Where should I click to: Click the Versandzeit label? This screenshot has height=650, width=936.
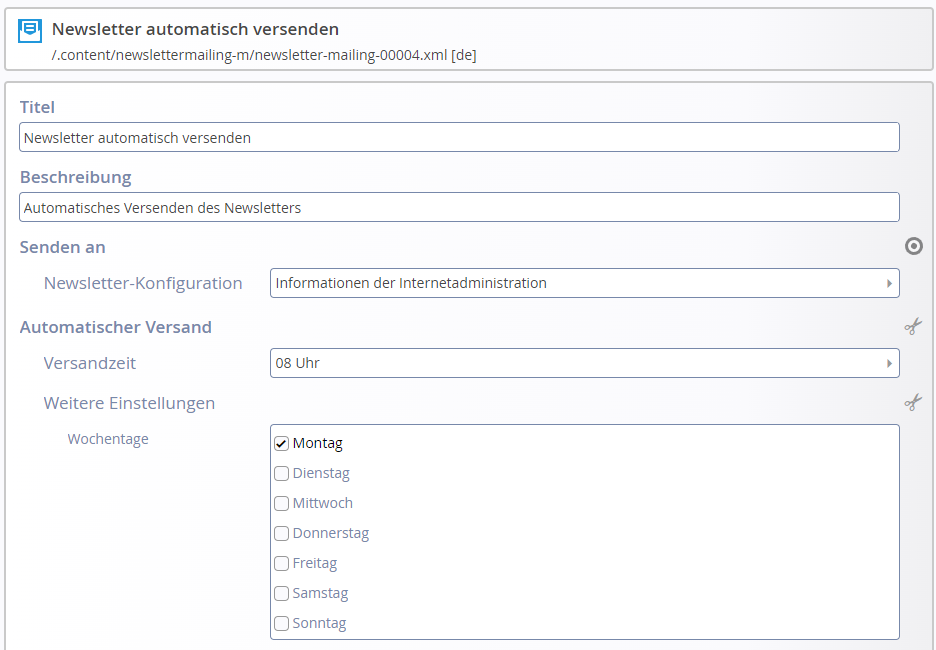90,363
